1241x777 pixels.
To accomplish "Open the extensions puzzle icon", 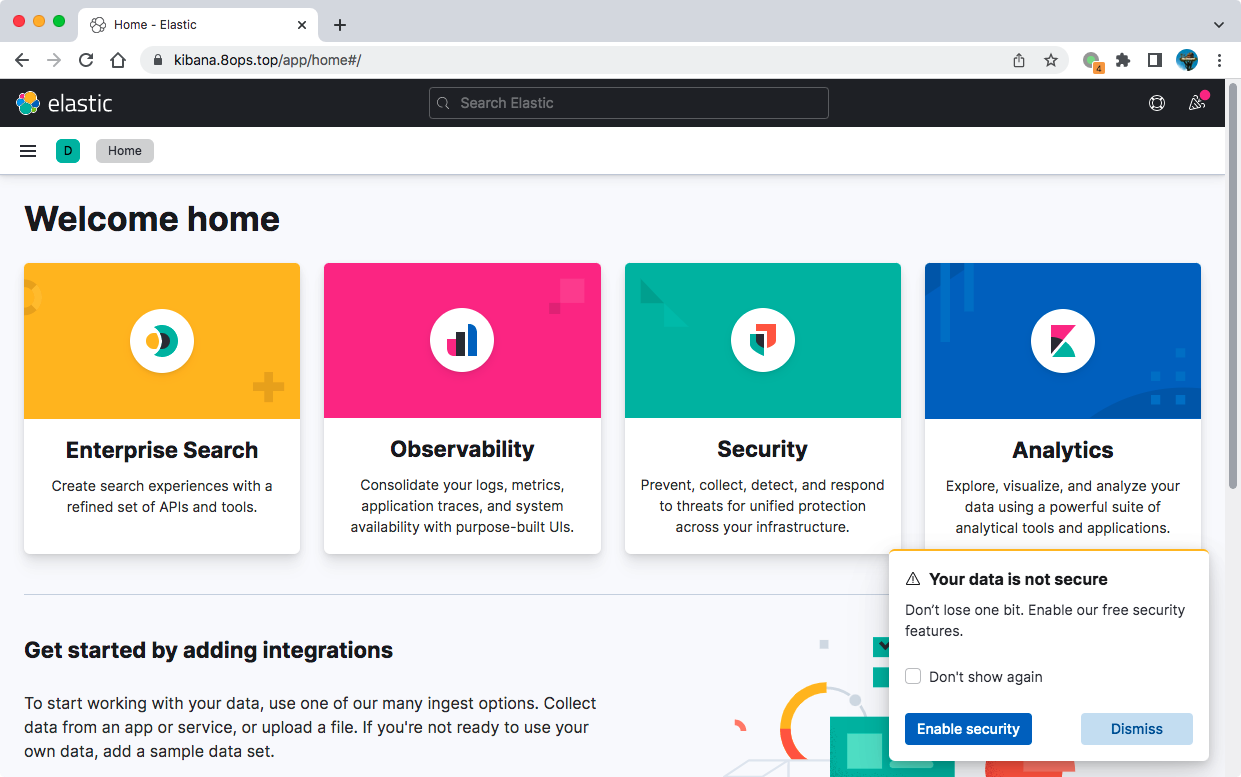I will tap(1123, 60).
